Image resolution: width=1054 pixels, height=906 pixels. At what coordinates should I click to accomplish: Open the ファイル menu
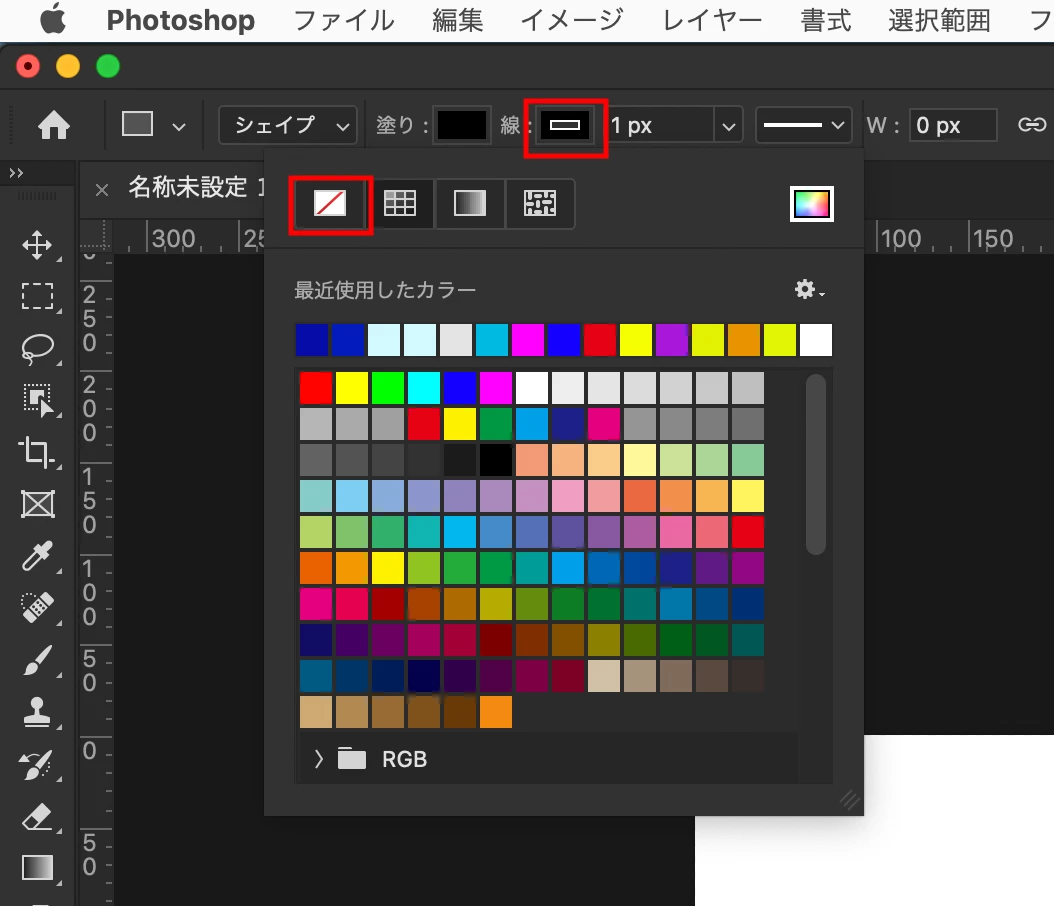[343, 20]
